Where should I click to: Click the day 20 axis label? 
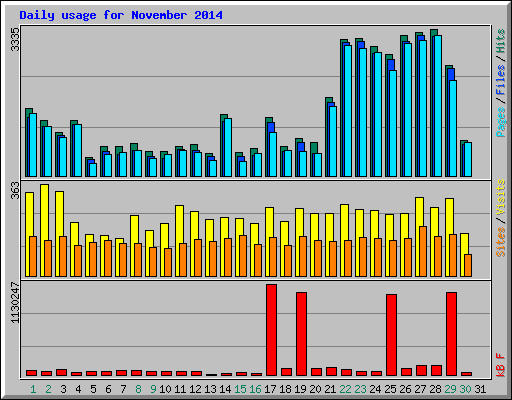[315, 389]
